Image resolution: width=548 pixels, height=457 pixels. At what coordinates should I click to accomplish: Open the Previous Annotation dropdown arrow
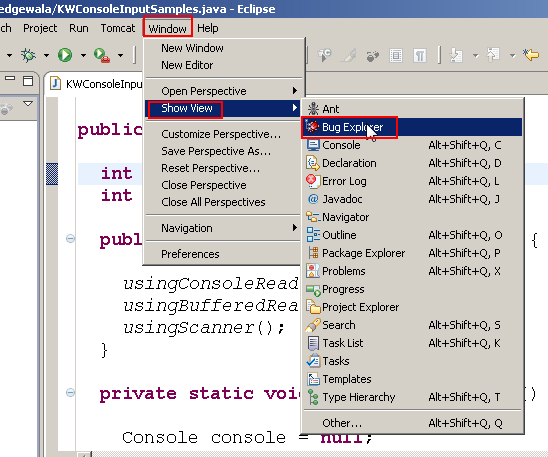[x=512, y=55]
